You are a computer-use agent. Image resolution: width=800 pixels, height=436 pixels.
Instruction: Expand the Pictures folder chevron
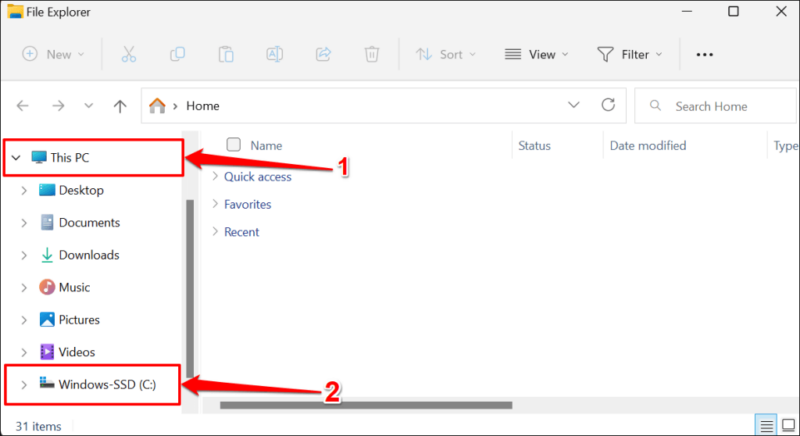point(24,320)
